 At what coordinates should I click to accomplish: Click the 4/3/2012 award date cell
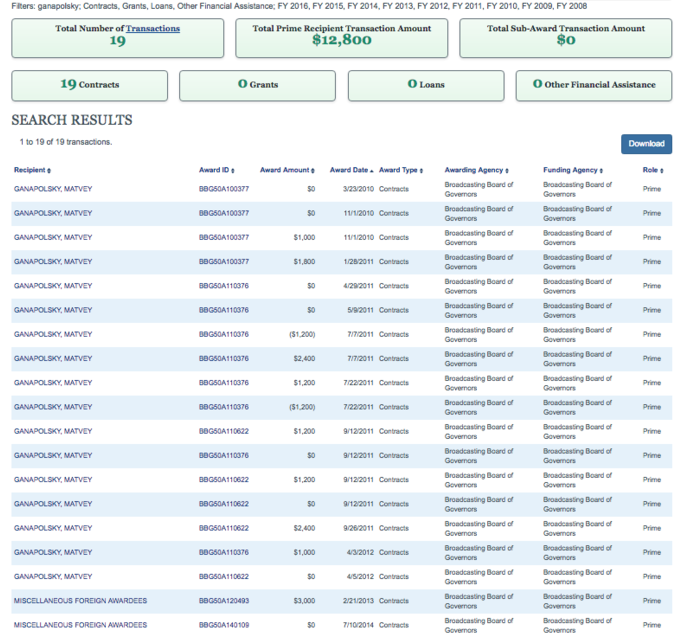[360, 553]
